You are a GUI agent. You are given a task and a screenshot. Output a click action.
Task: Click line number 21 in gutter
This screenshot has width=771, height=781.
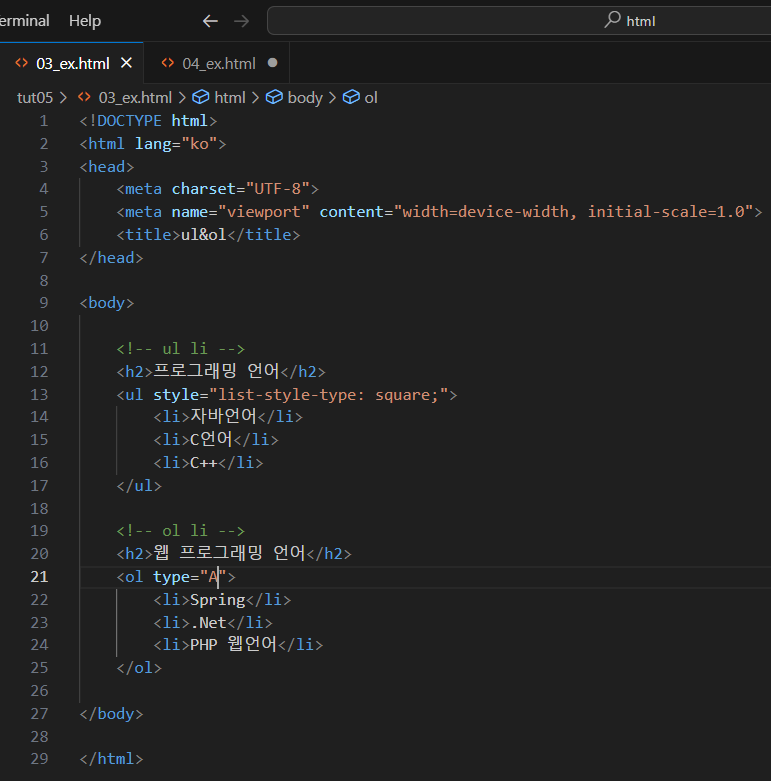pos(39,577)
